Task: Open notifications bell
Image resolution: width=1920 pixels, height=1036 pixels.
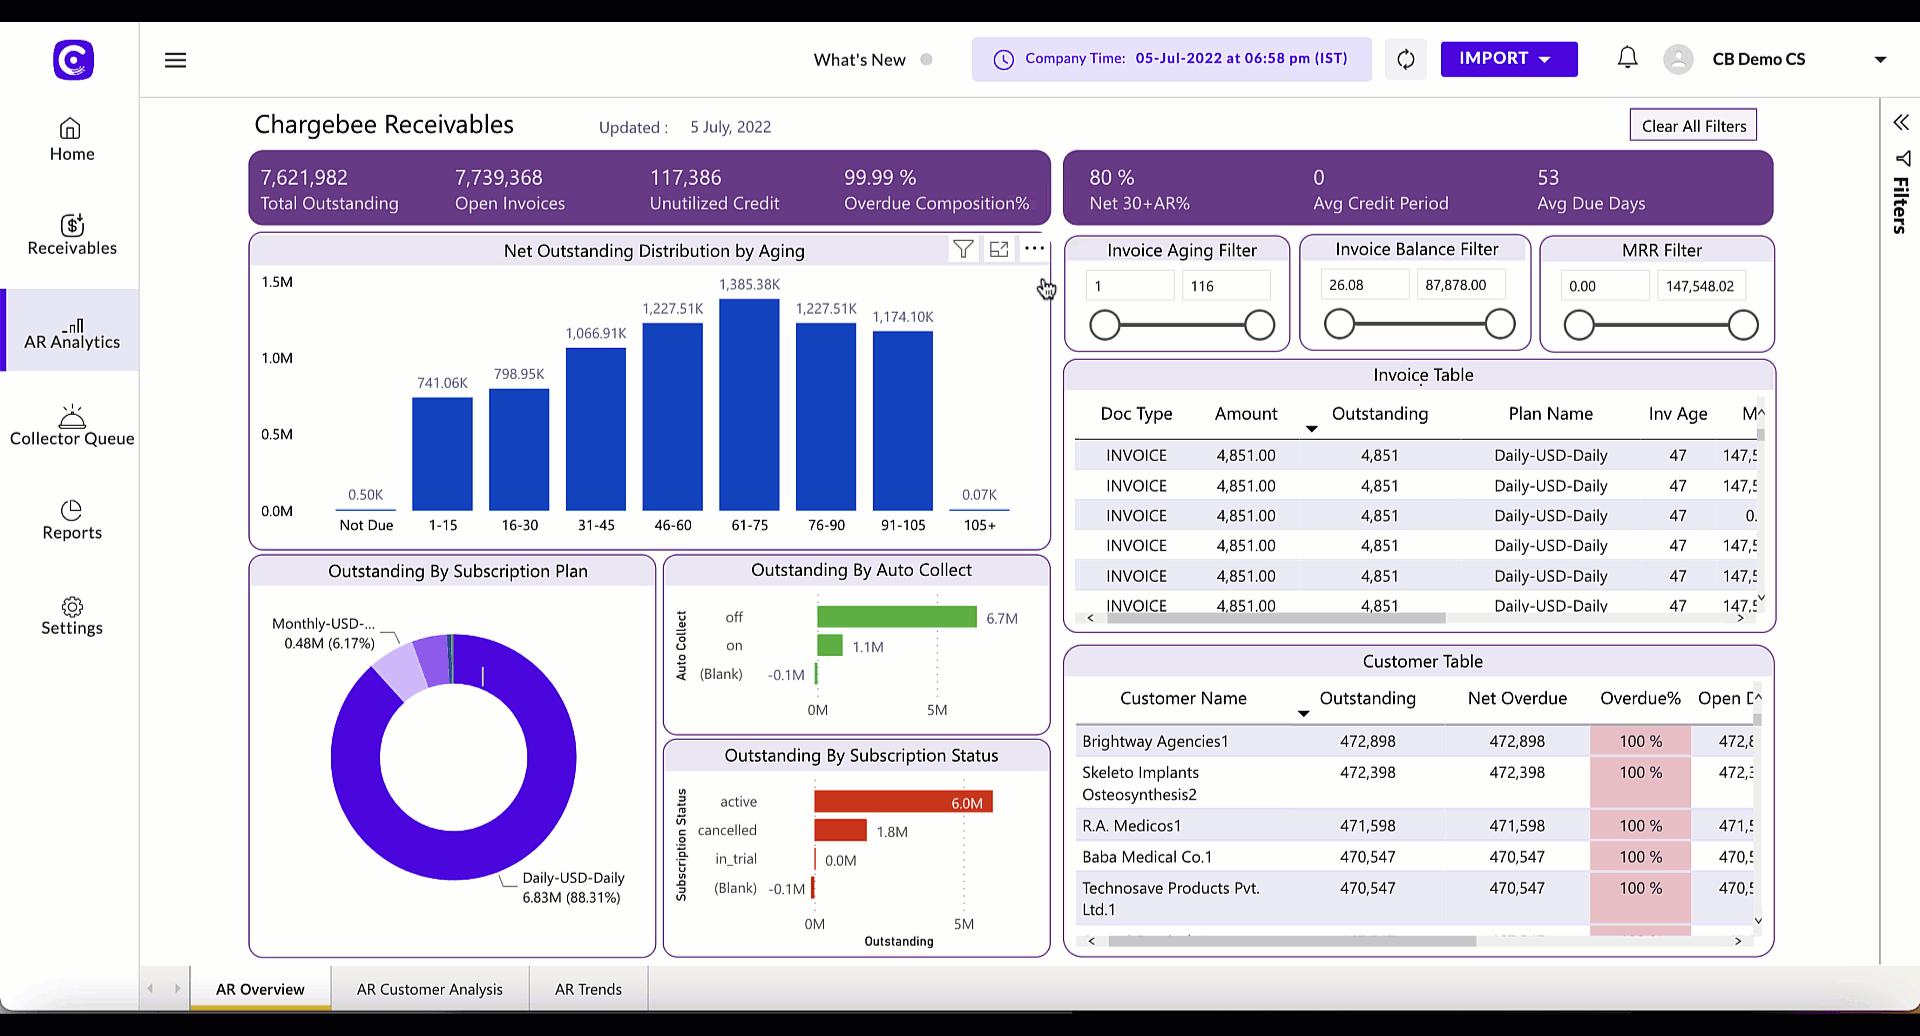Action: tap(1628, 58)
